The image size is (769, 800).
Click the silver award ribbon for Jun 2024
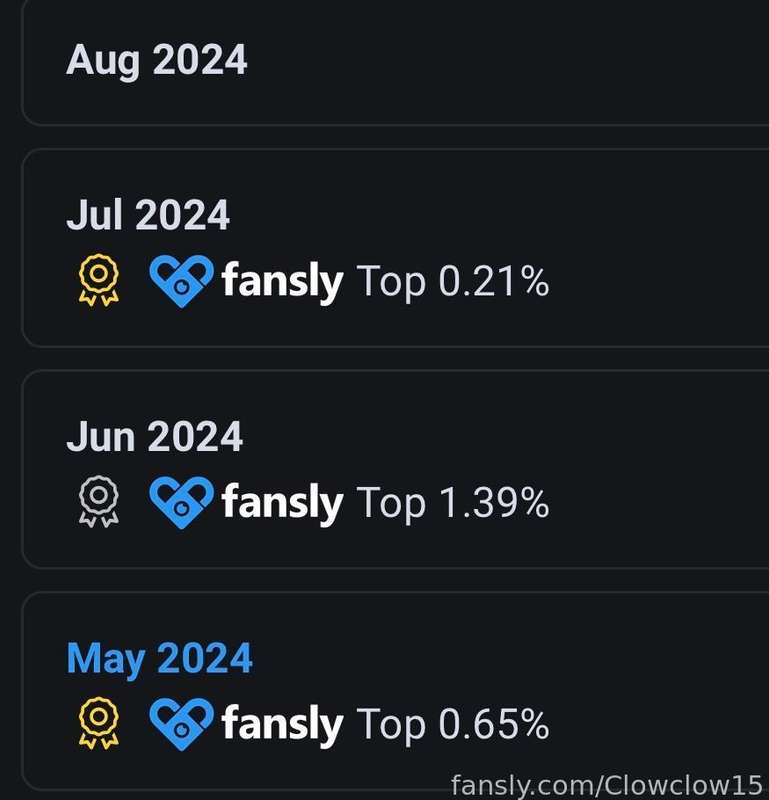click(x=98, y=502)
